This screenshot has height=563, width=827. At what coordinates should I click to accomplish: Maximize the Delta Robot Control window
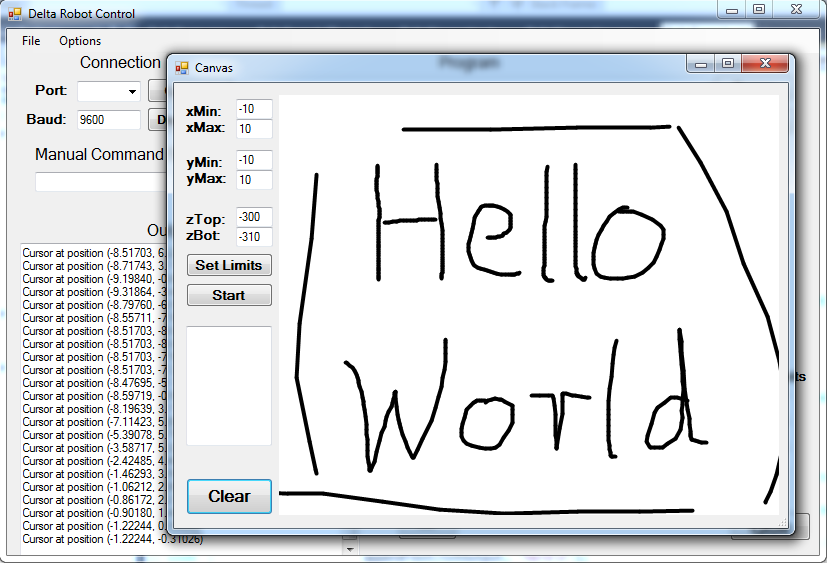(759, 9)
